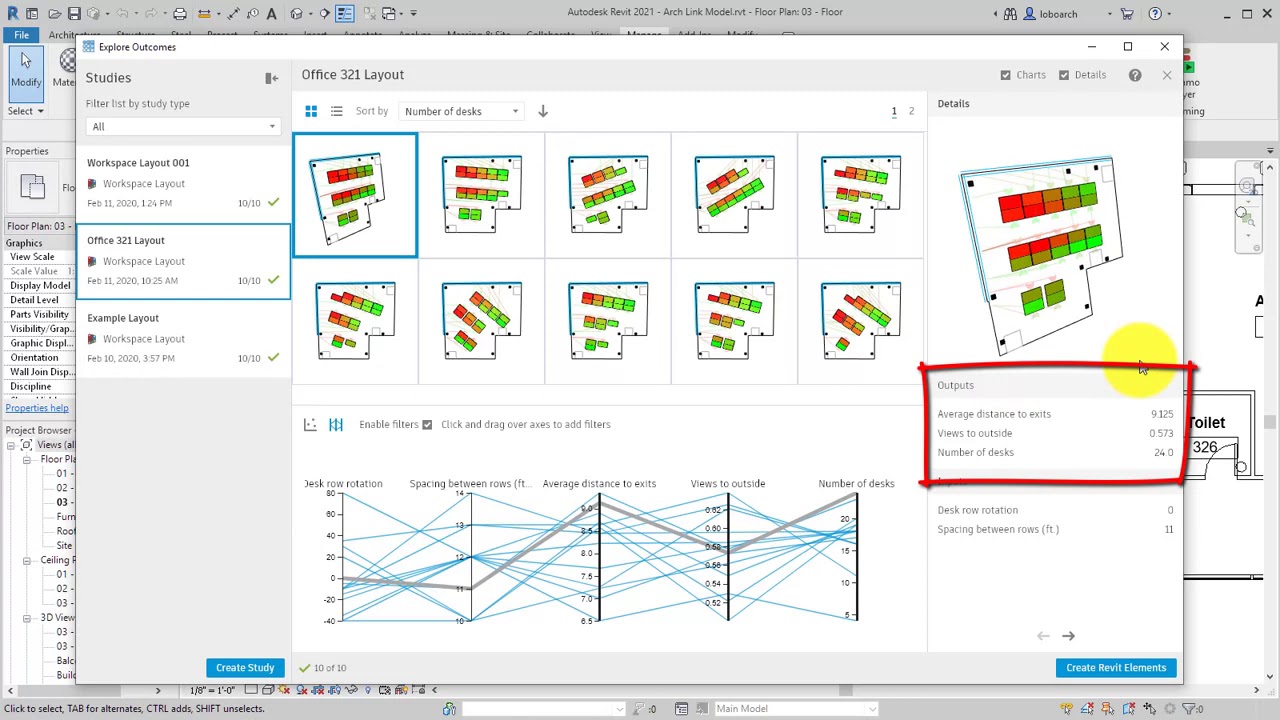Toggle the Charts checkbox
This screenshot has width=1280, height=720.
click(1005, 75)
